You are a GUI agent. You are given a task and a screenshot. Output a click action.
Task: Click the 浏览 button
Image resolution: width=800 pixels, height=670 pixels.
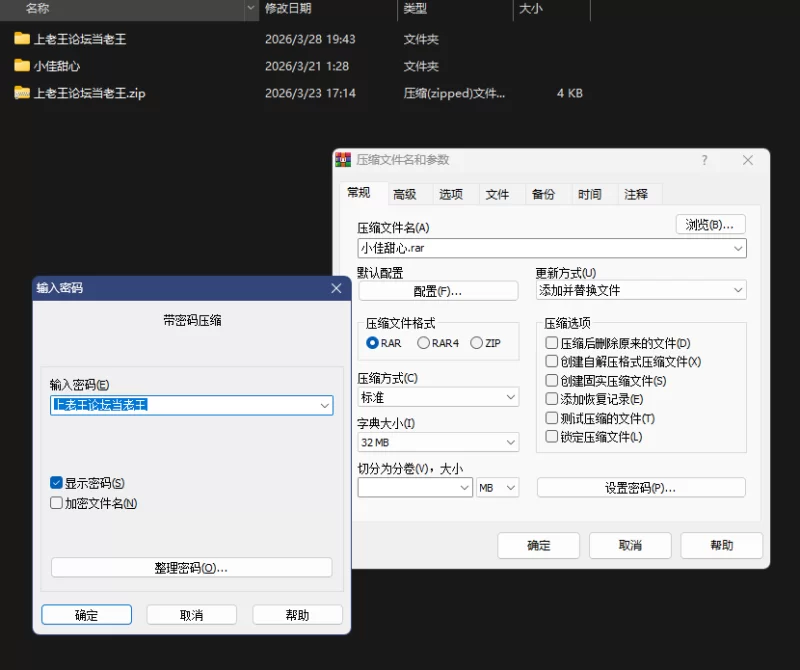click(710, 225)
